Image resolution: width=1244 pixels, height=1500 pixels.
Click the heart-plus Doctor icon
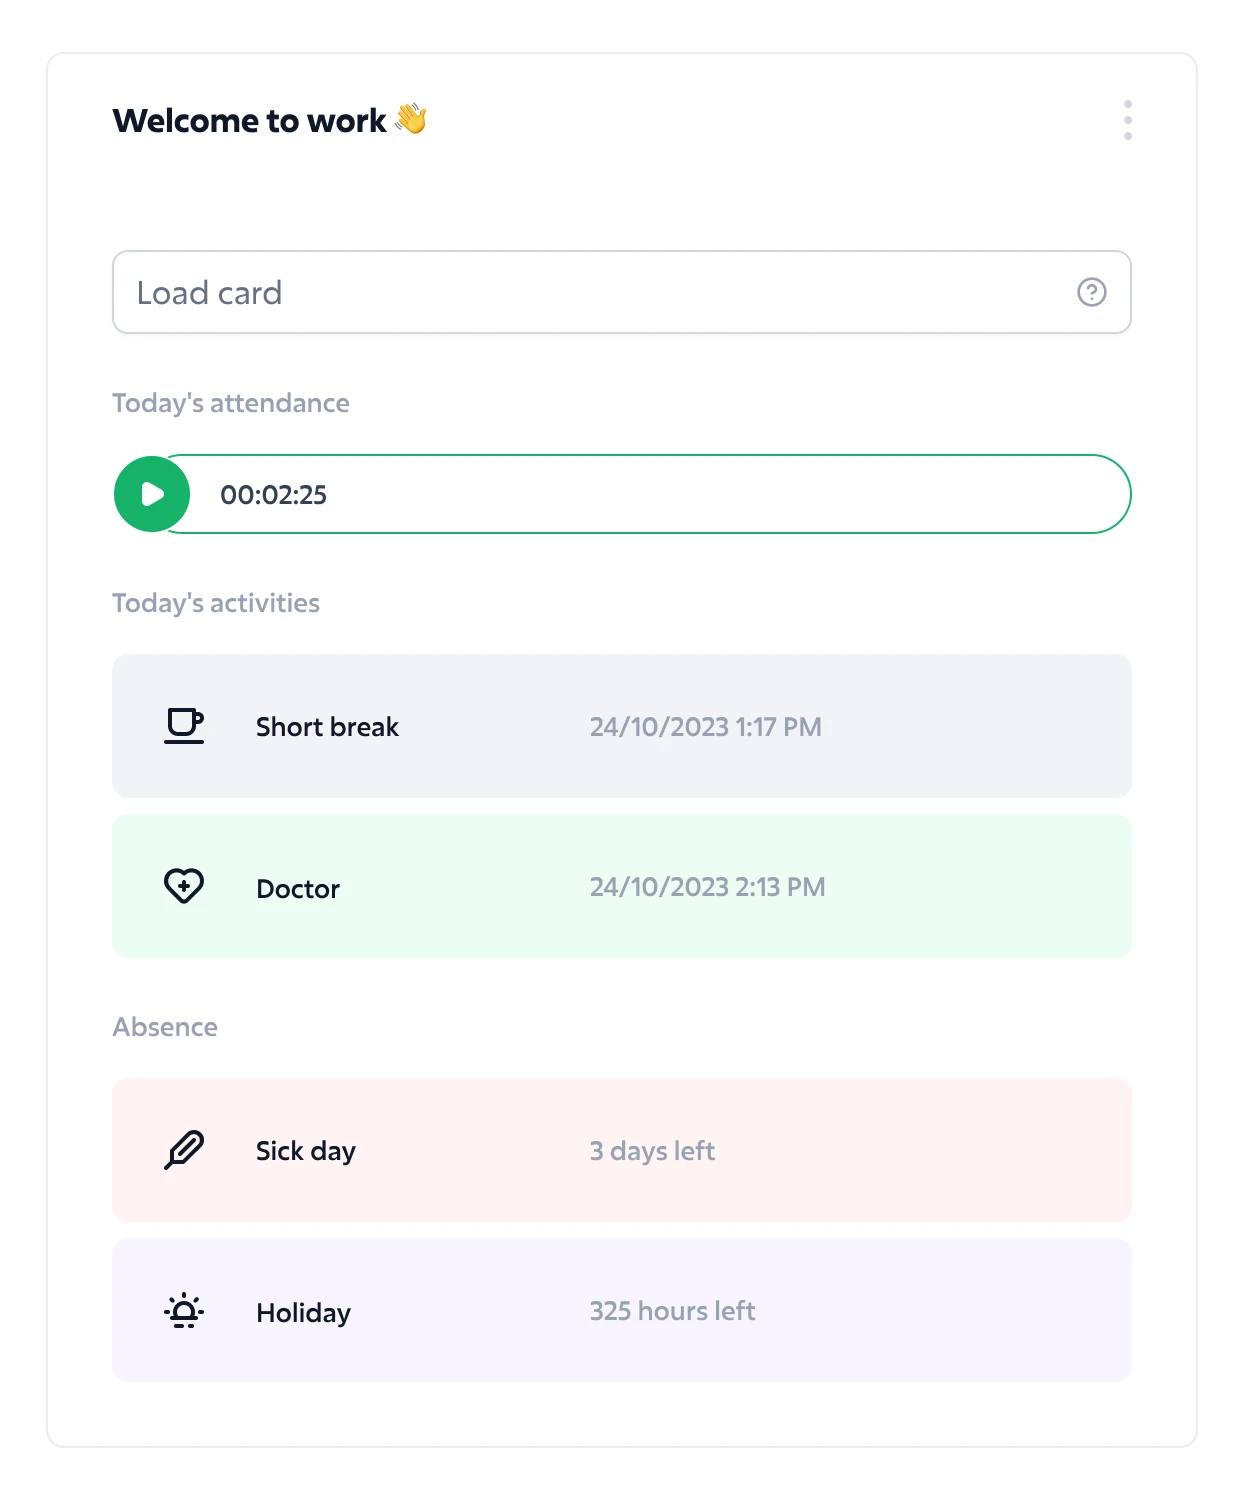(184, 886)
